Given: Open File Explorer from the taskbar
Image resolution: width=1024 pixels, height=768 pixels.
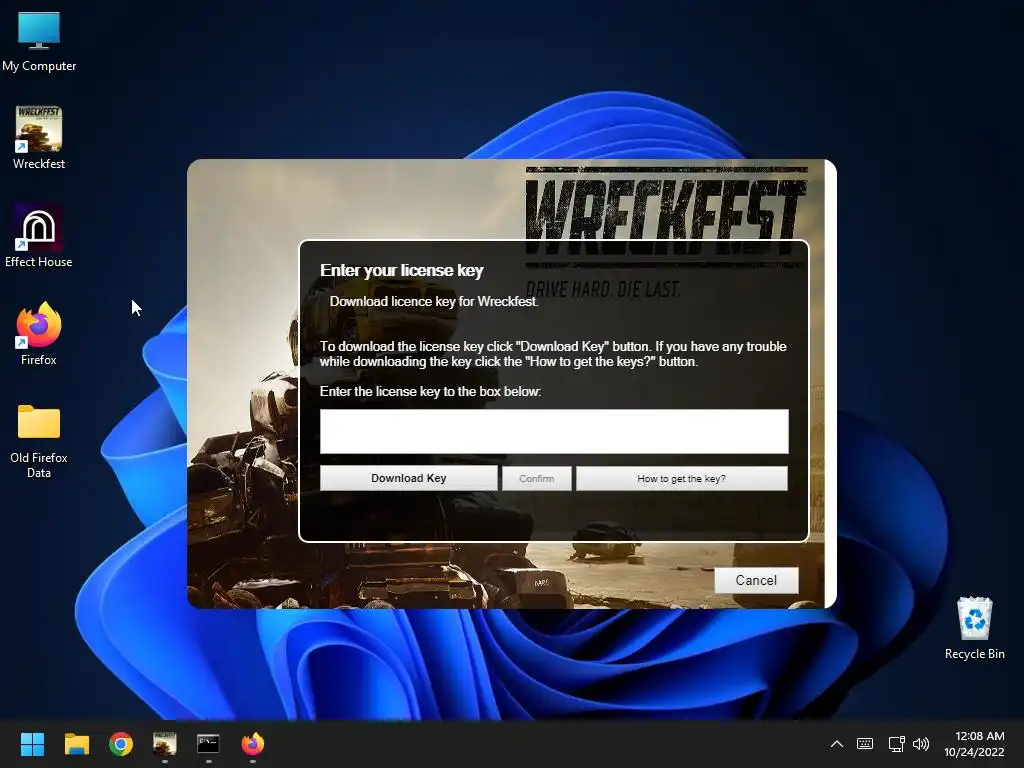Looking at the screenshot, I should (76, 744).
